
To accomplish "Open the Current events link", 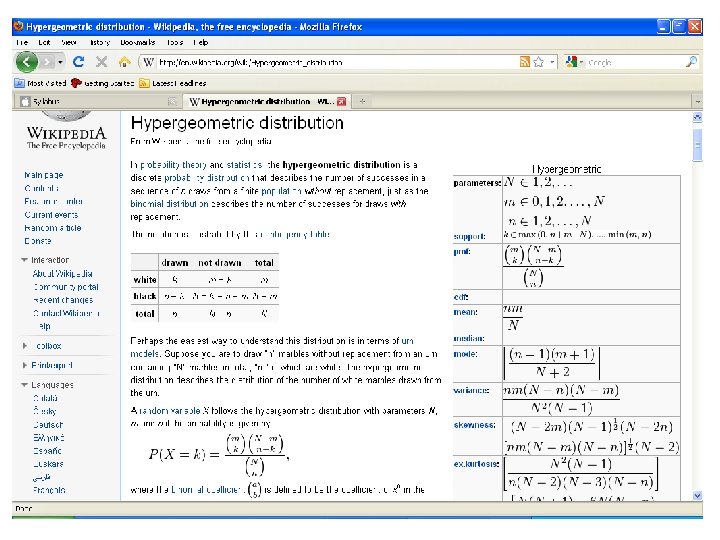I will click(51, 214).
